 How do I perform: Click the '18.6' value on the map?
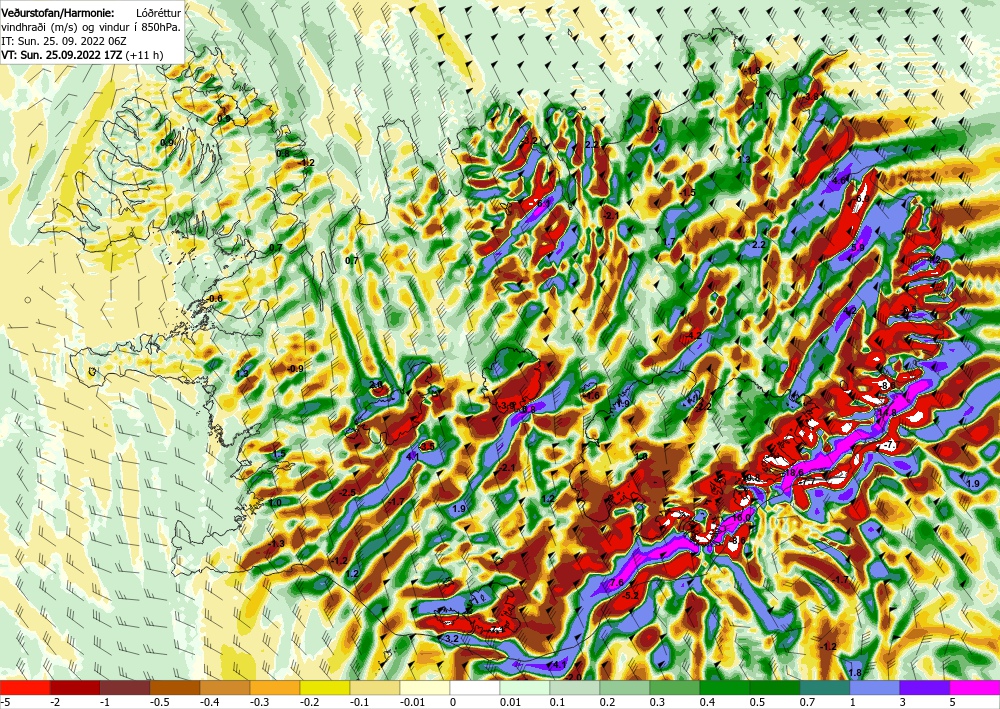pyautogui.click(x=794, y=472)
